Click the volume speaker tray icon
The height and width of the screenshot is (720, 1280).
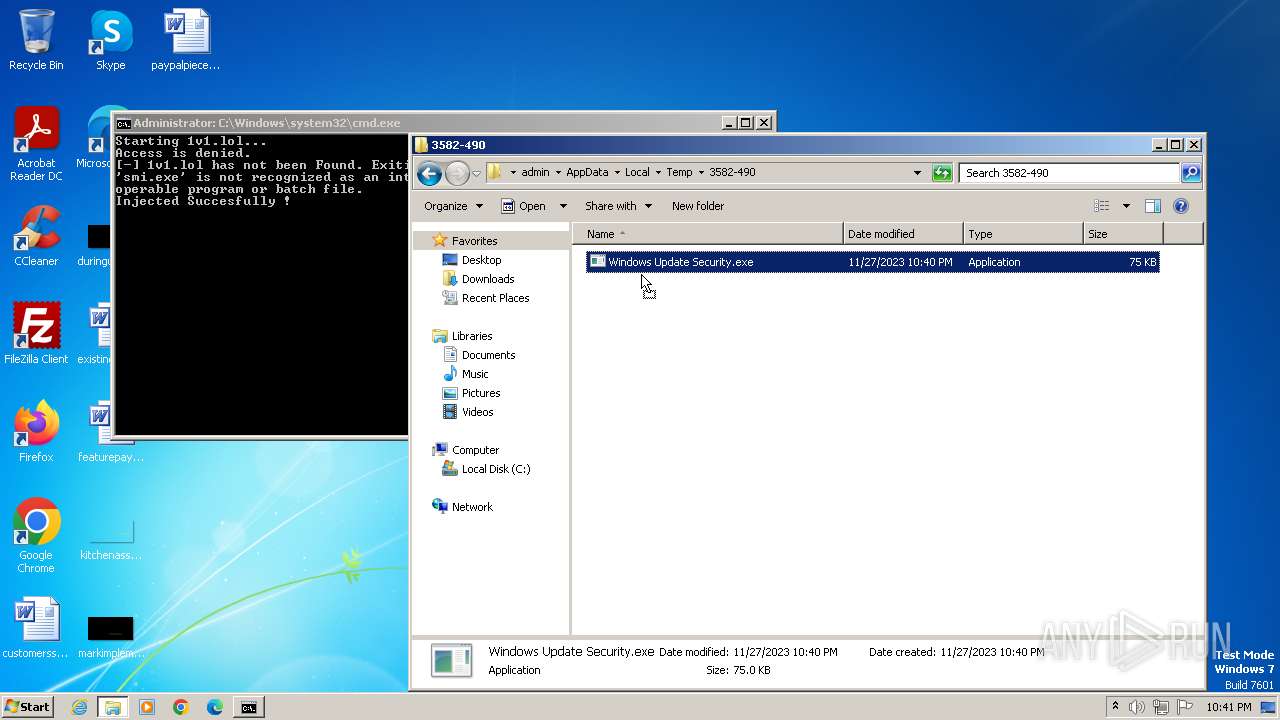[1137, 707]
